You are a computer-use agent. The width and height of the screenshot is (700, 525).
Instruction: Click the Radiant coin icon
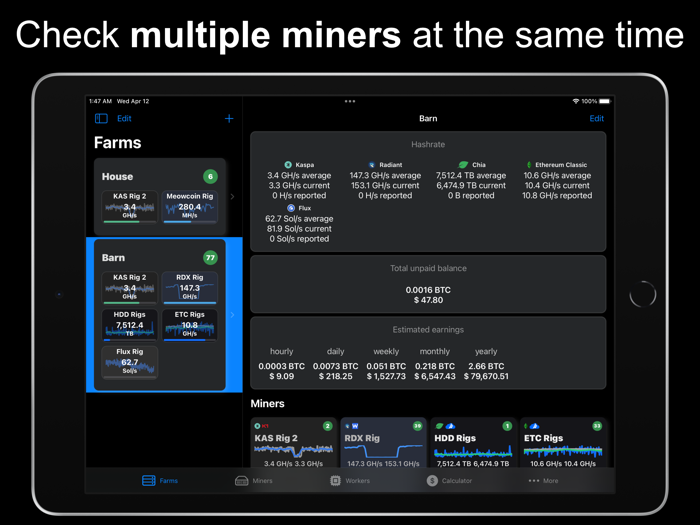point(371,165)
